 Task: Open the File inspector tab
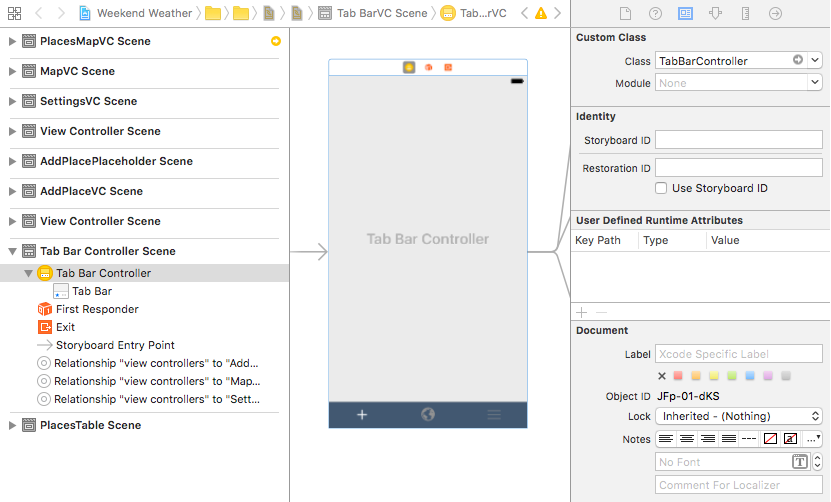624,14
